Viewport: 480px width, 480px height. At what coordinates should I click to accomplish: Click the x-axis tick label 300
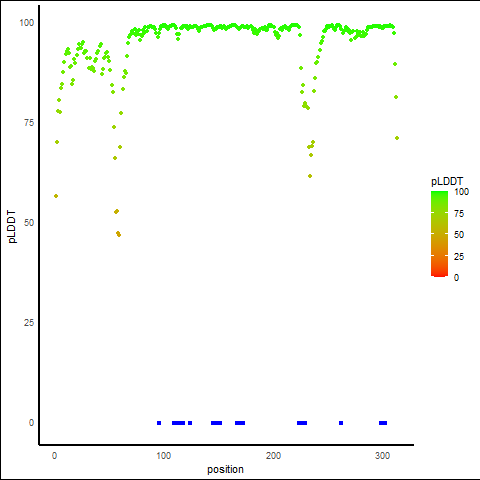pyautogui.click(x=382, y=456)
